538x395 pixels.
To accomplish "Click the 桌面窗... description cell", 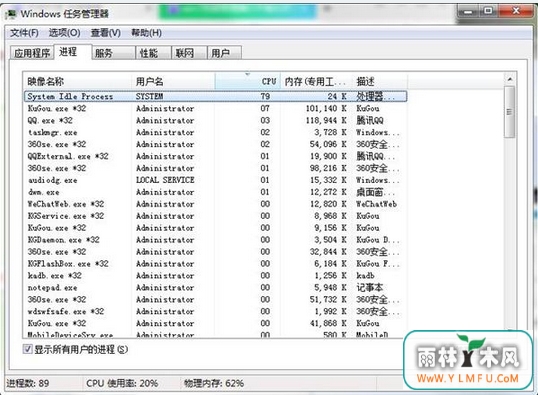I will coord(375,192).
